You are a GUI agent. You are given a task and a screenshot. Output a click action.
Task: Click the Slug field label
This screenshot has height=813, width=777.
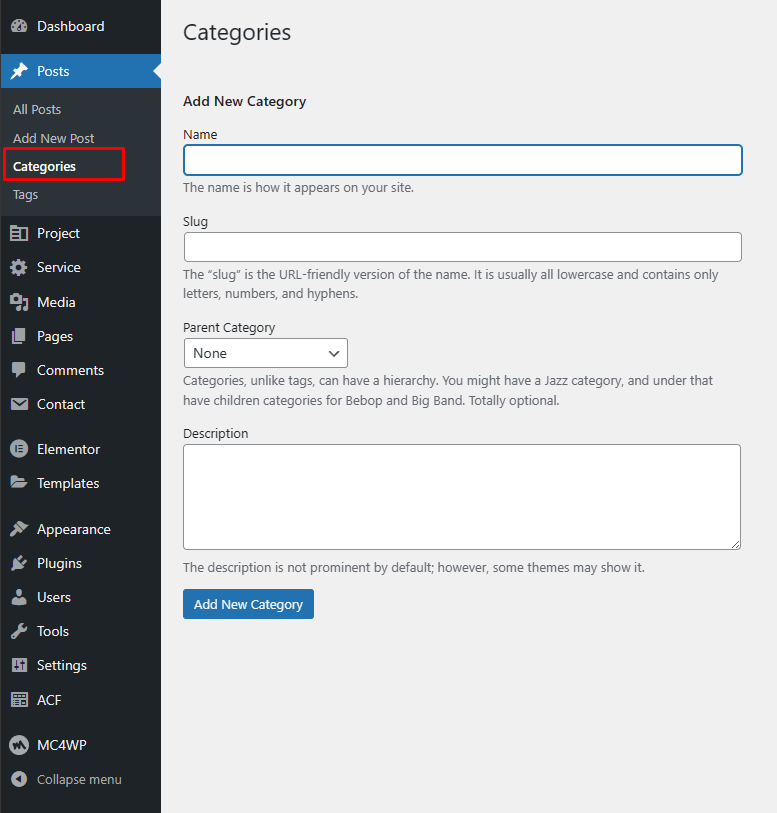pyautogui.click(x=195, y=221)
